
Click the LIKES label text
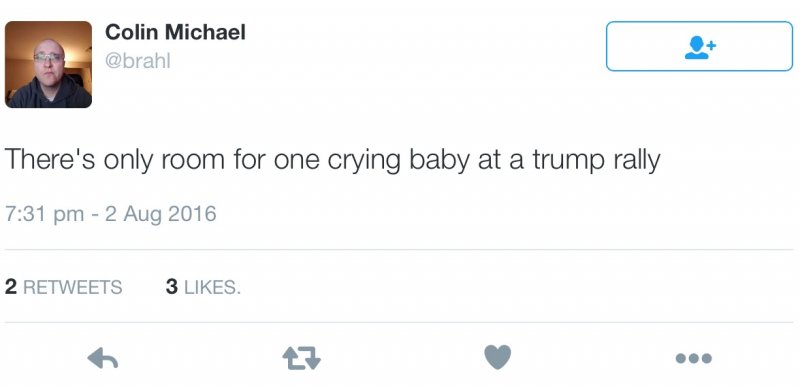coord(212,287)
